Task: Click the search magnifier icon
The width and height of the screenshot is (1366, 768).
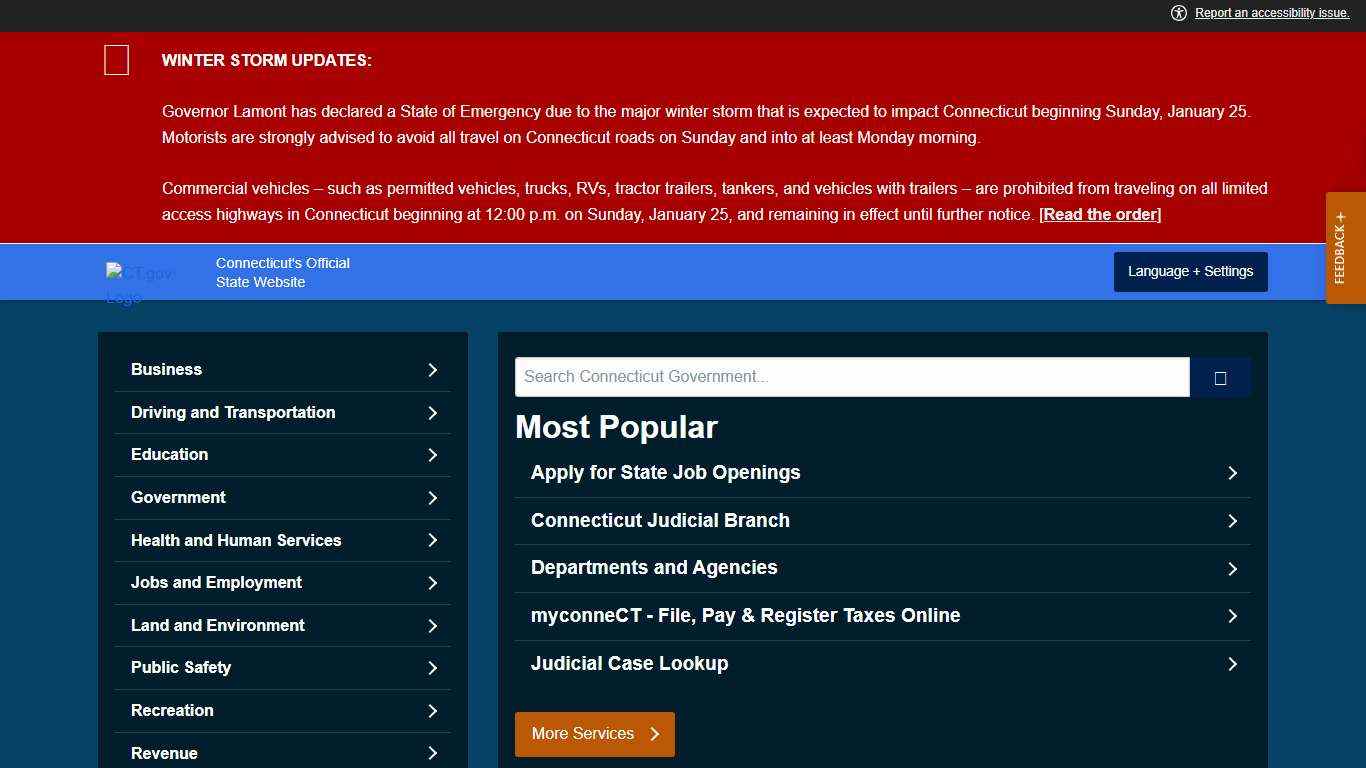Action: click(1220, 377)
